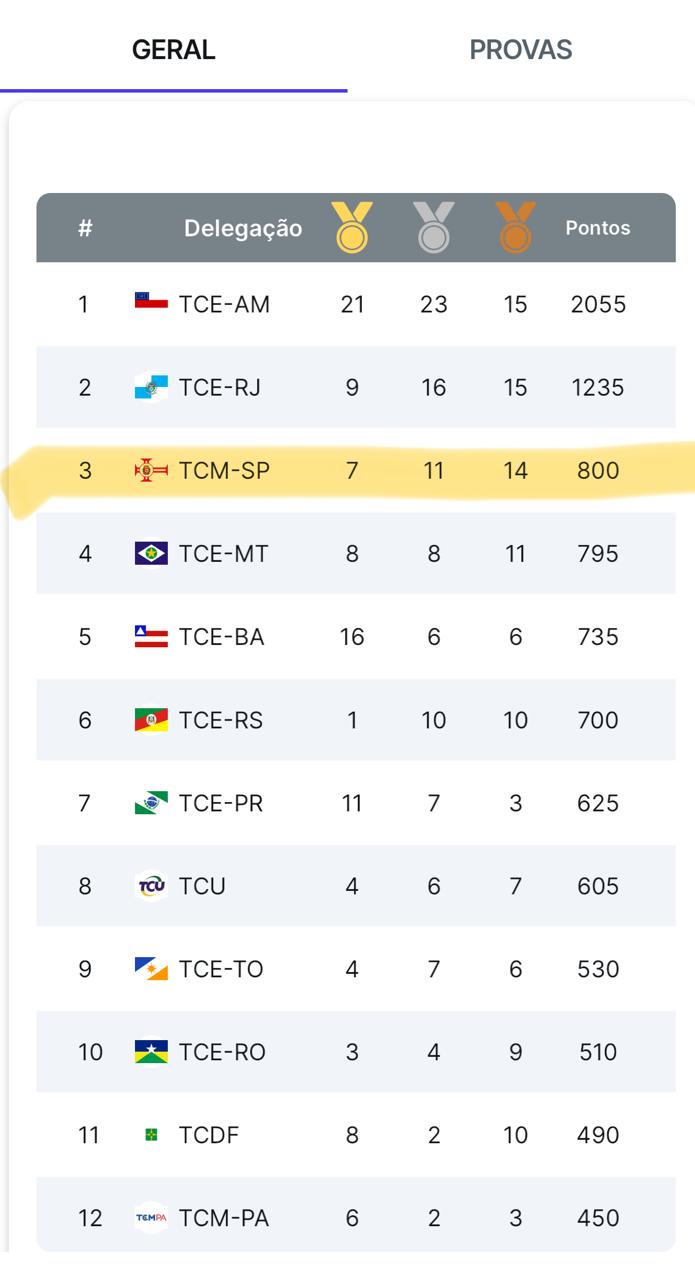Click the bronze medal header icon
This screenshot has height=1280, width=695.
point(515,227)
